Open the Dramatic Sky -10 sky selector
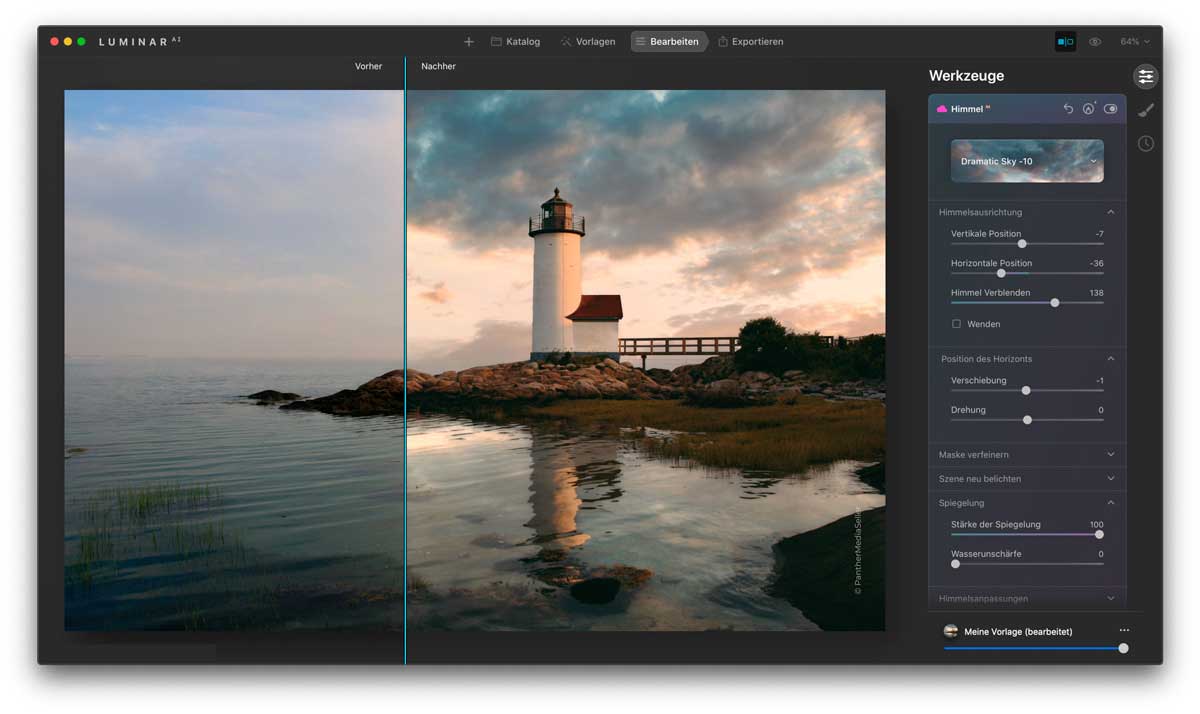 [x=1027, y=161]
